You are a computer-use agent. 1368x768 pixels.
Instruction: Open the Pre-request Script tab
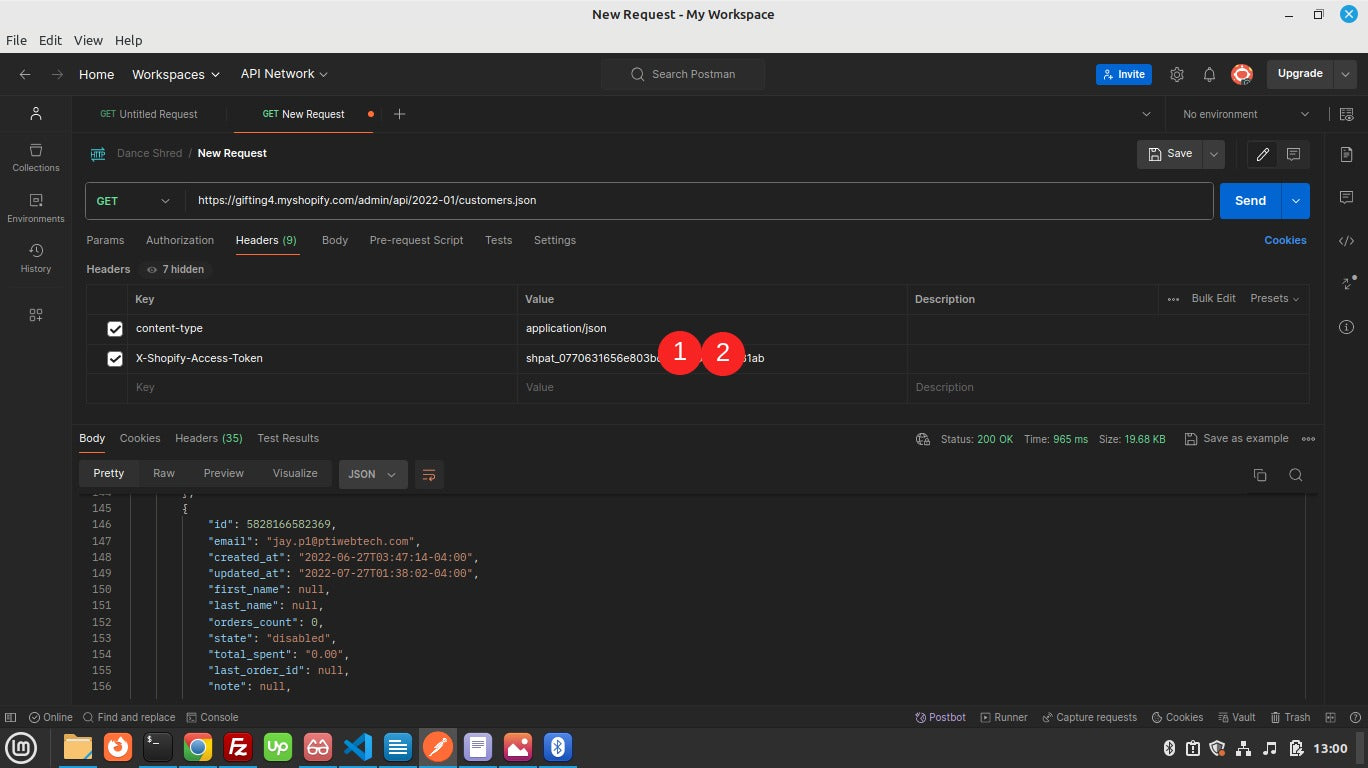pos(416,240)
